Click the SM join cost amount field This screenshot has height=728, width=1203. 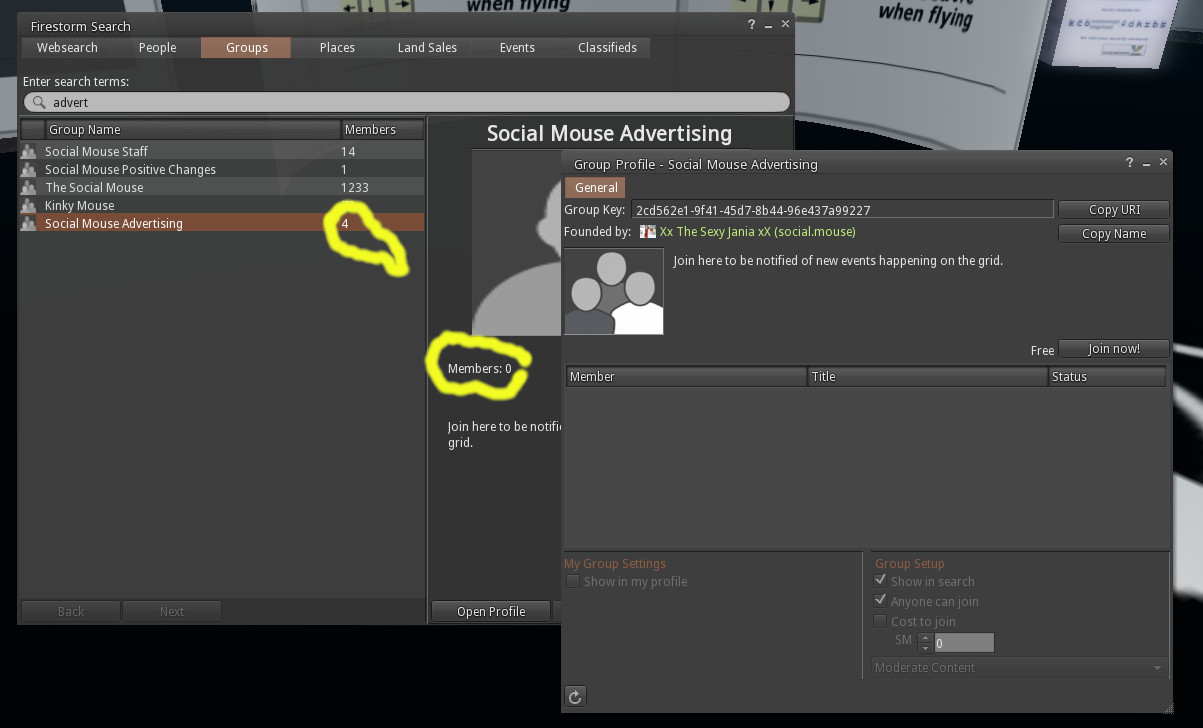point(964,643)
